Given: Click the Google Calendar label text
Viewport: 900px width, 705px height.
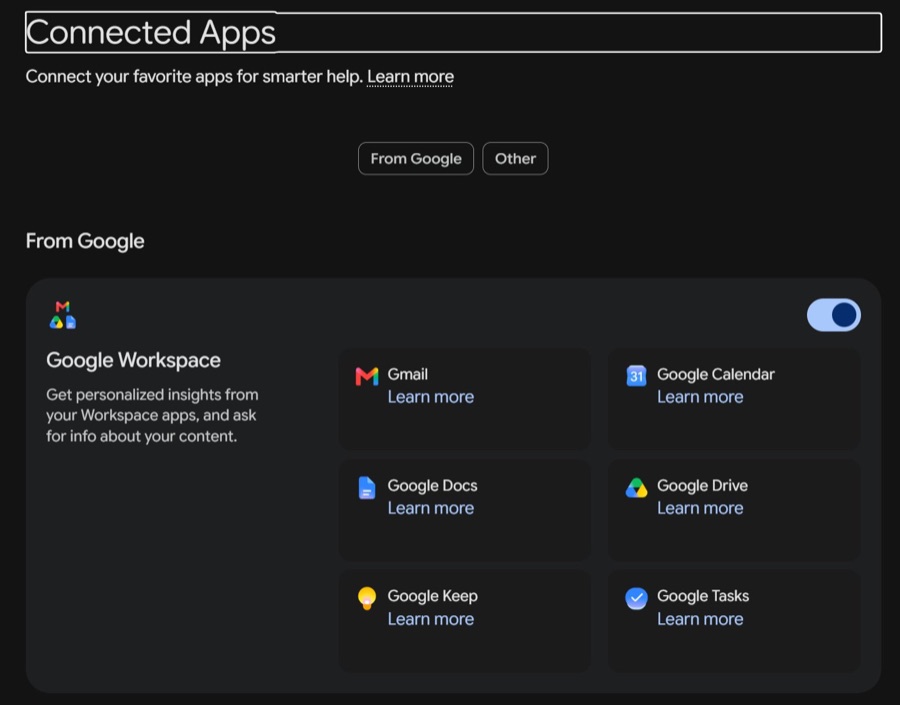Looking at the screenshot, I should pos(716,374).
